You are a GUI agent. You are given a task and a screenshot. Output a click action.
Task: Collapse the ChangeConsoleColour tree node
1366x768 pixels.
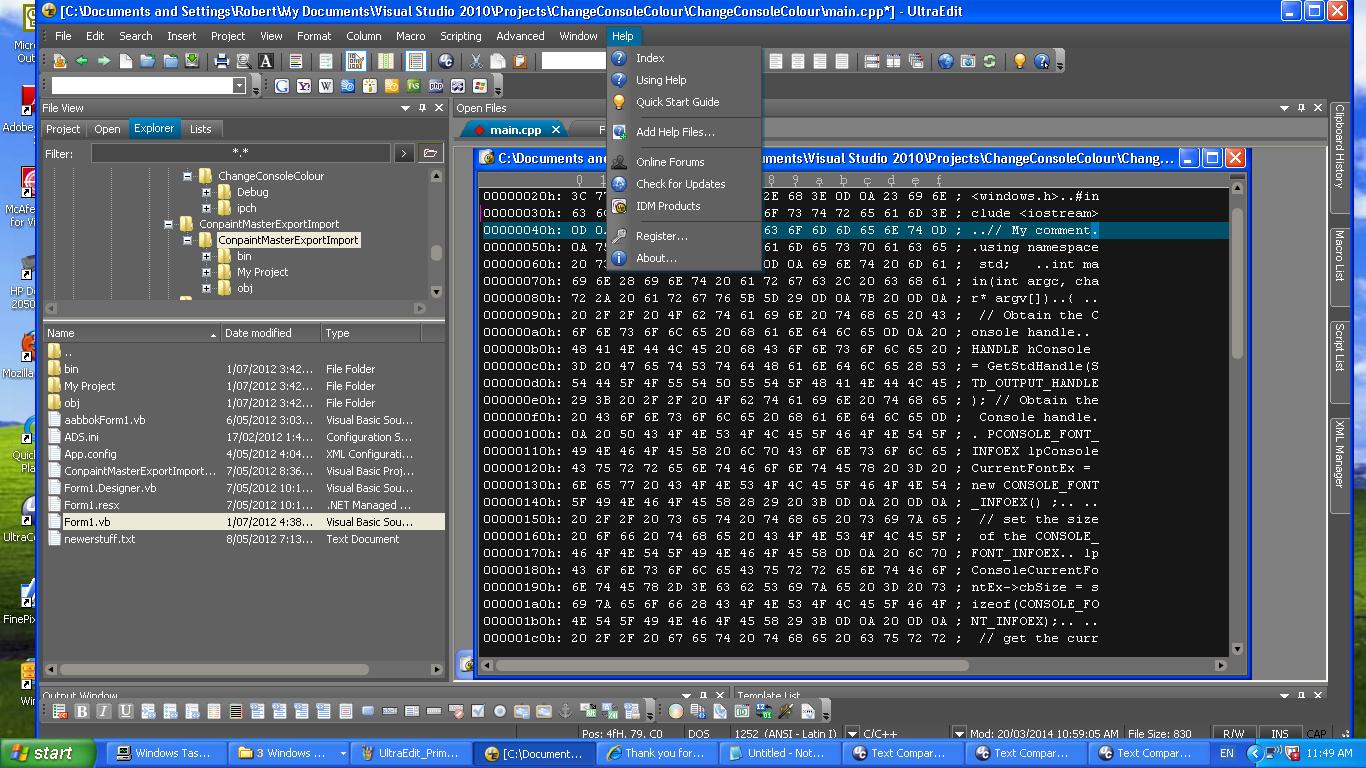point(187,176)
